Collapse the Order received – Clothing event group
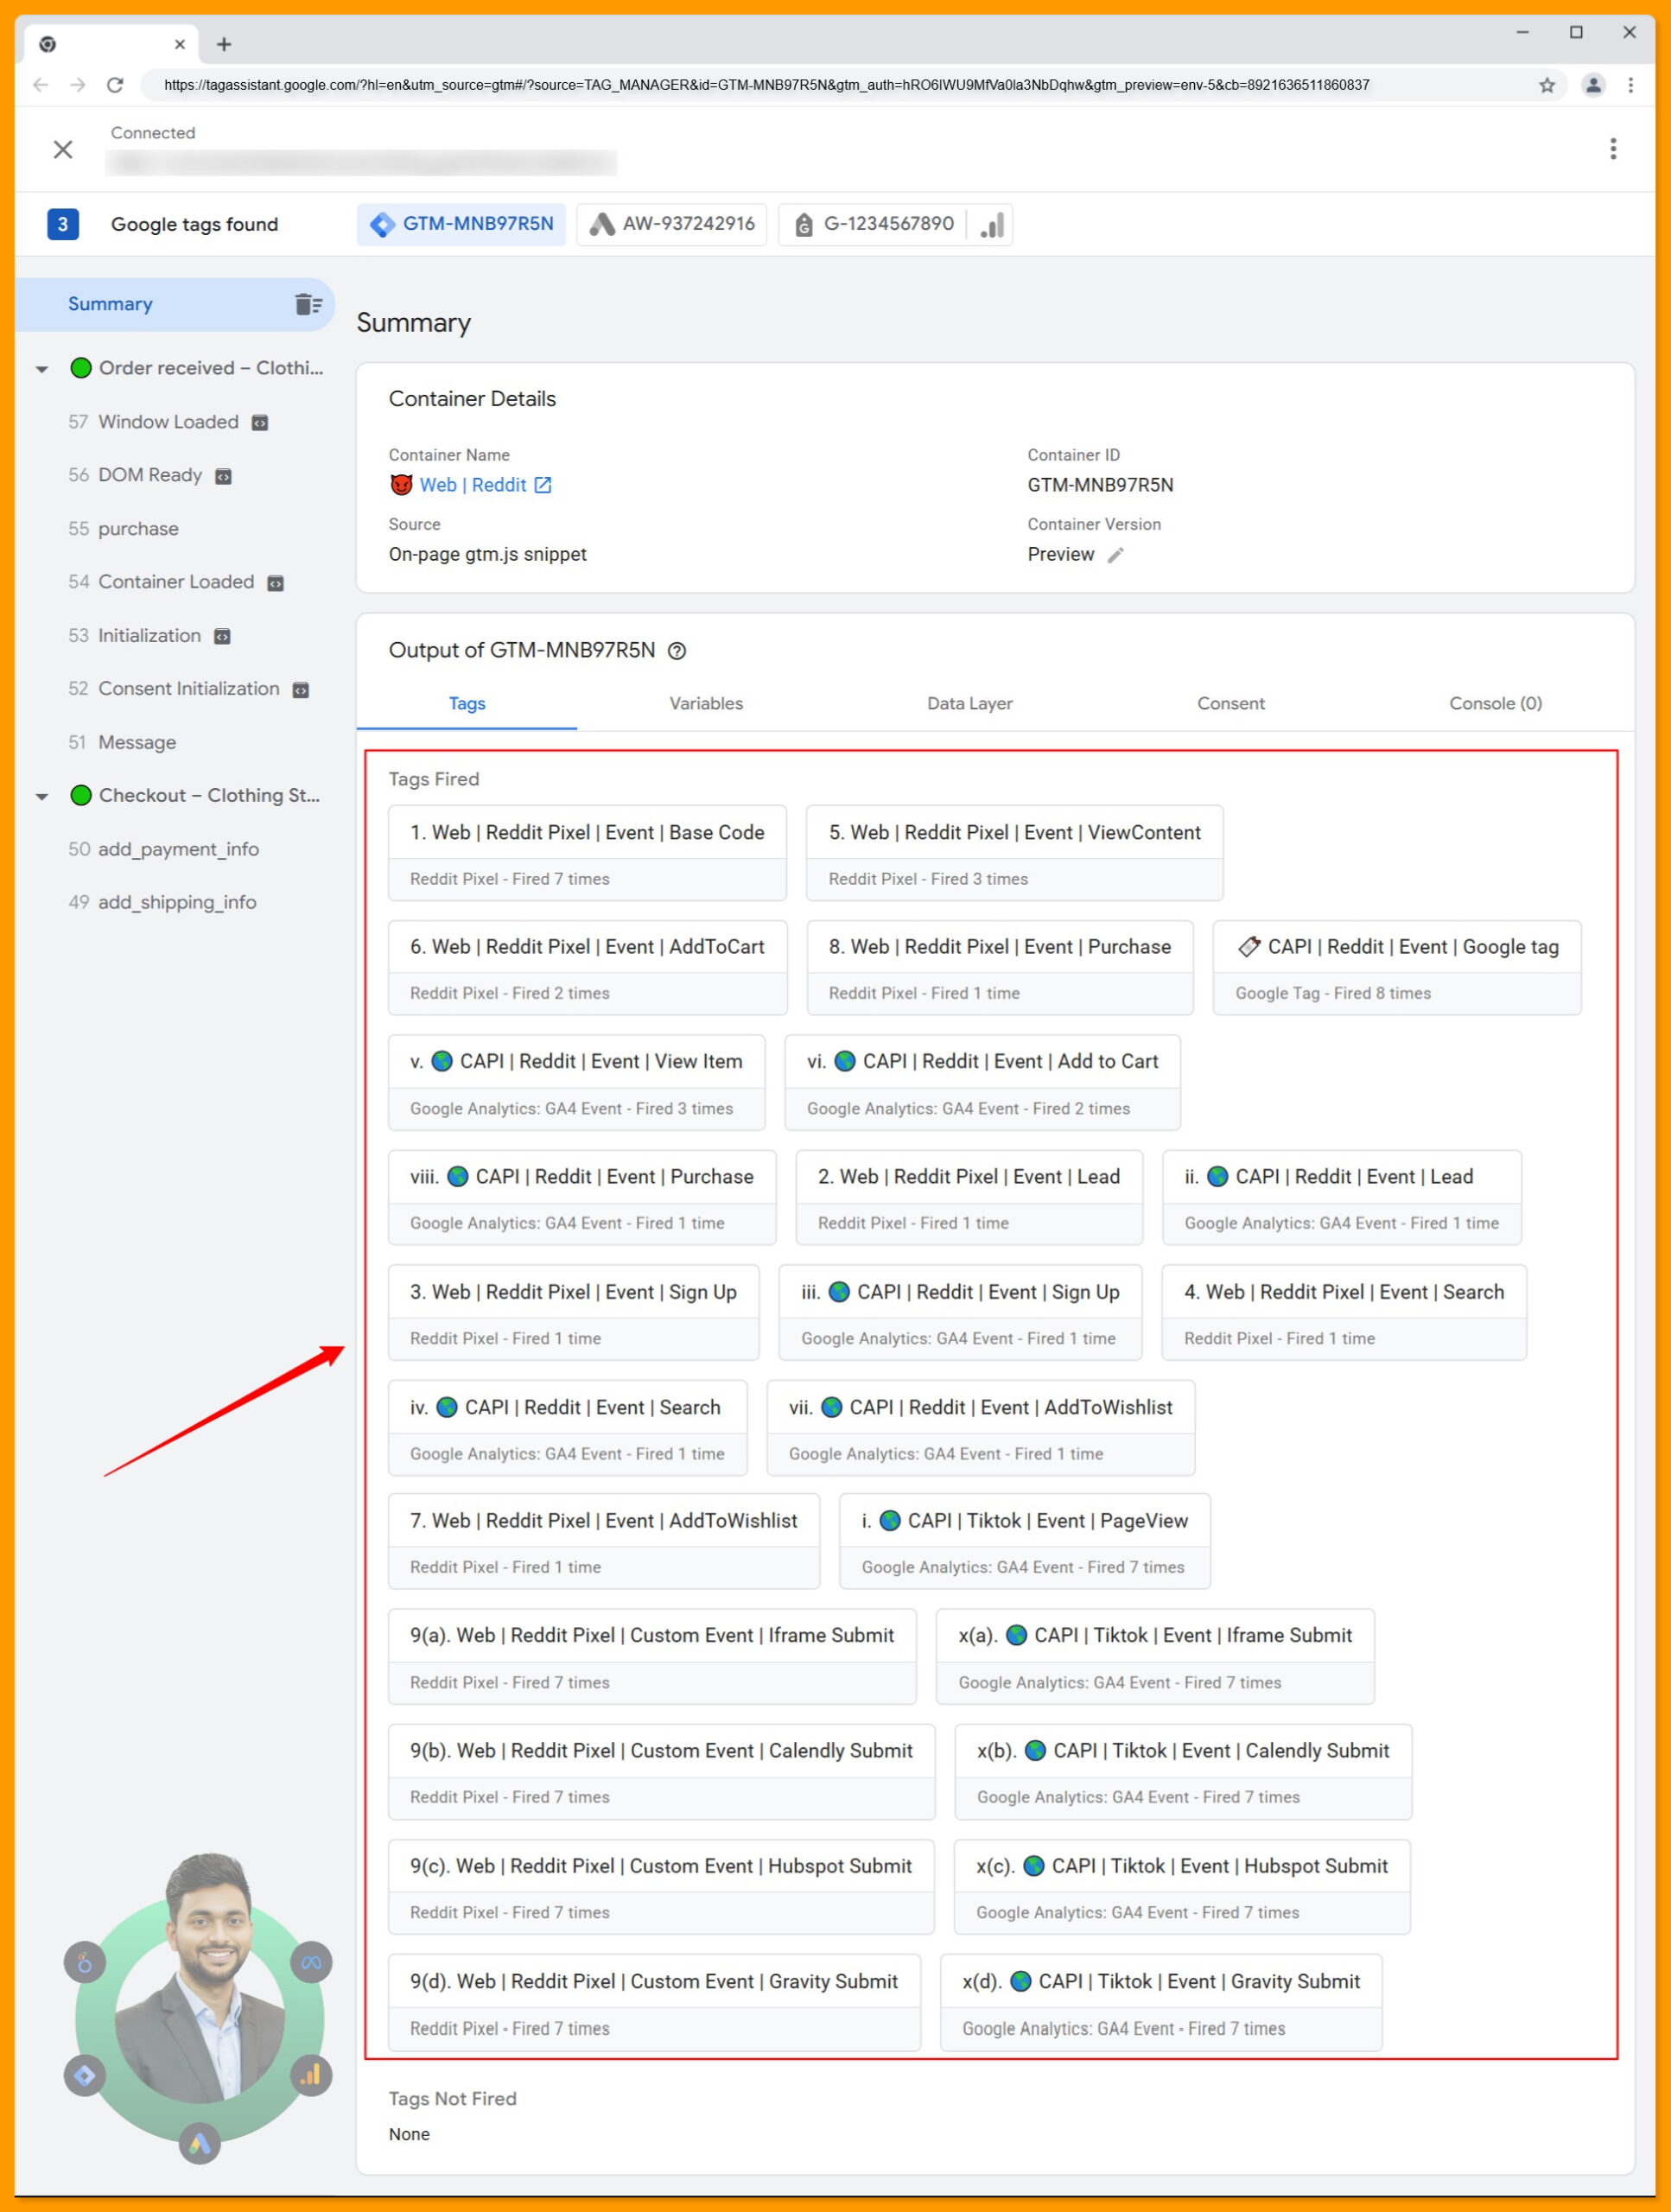Image resolution: width=1671 pixels, height=2212 pixels. click(42, 368)
